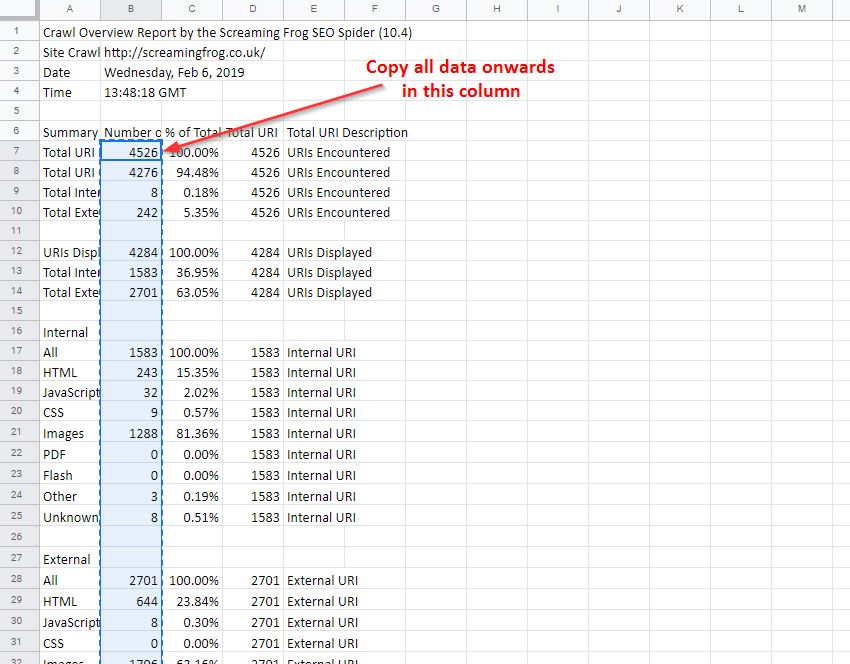Click column M header
This screenshot has height=664, width=850.
click(802, 9)
